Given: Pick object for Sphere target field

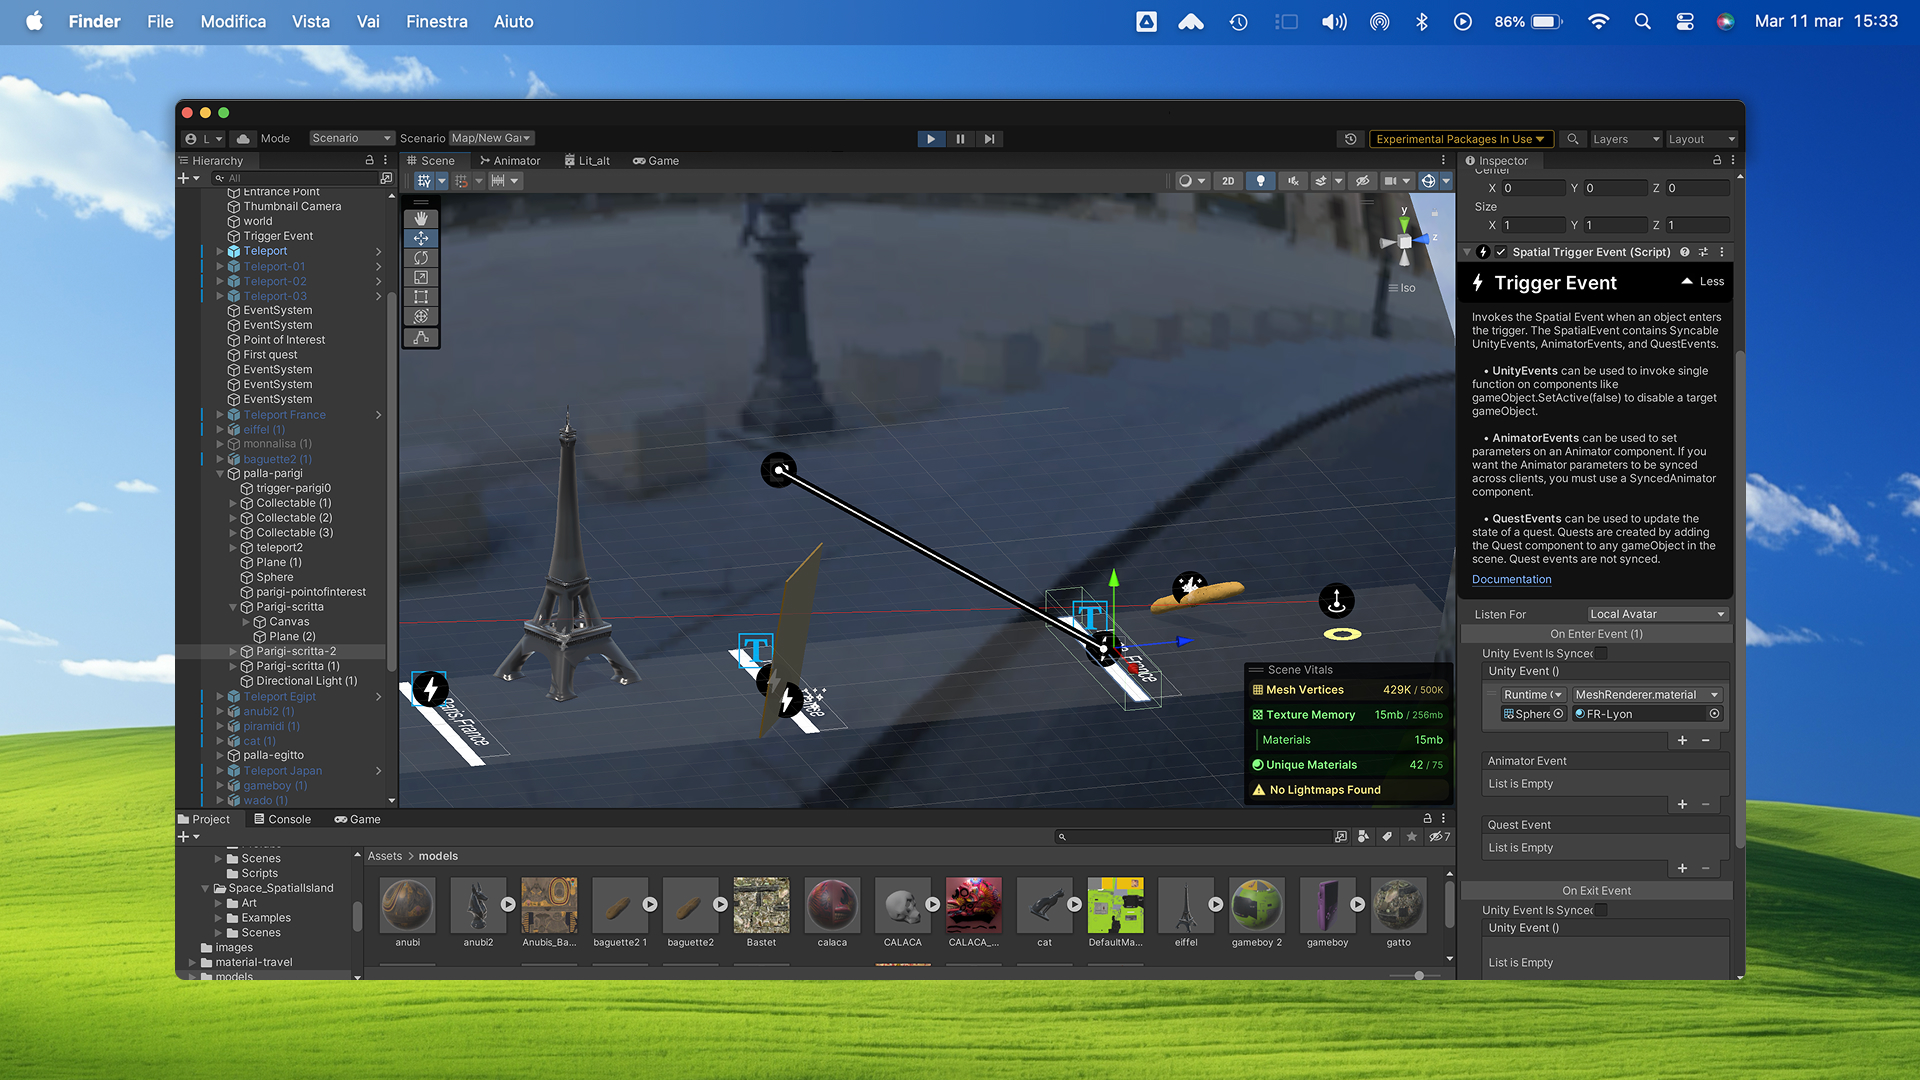Looking at the screenshot, I should 1558,714.
